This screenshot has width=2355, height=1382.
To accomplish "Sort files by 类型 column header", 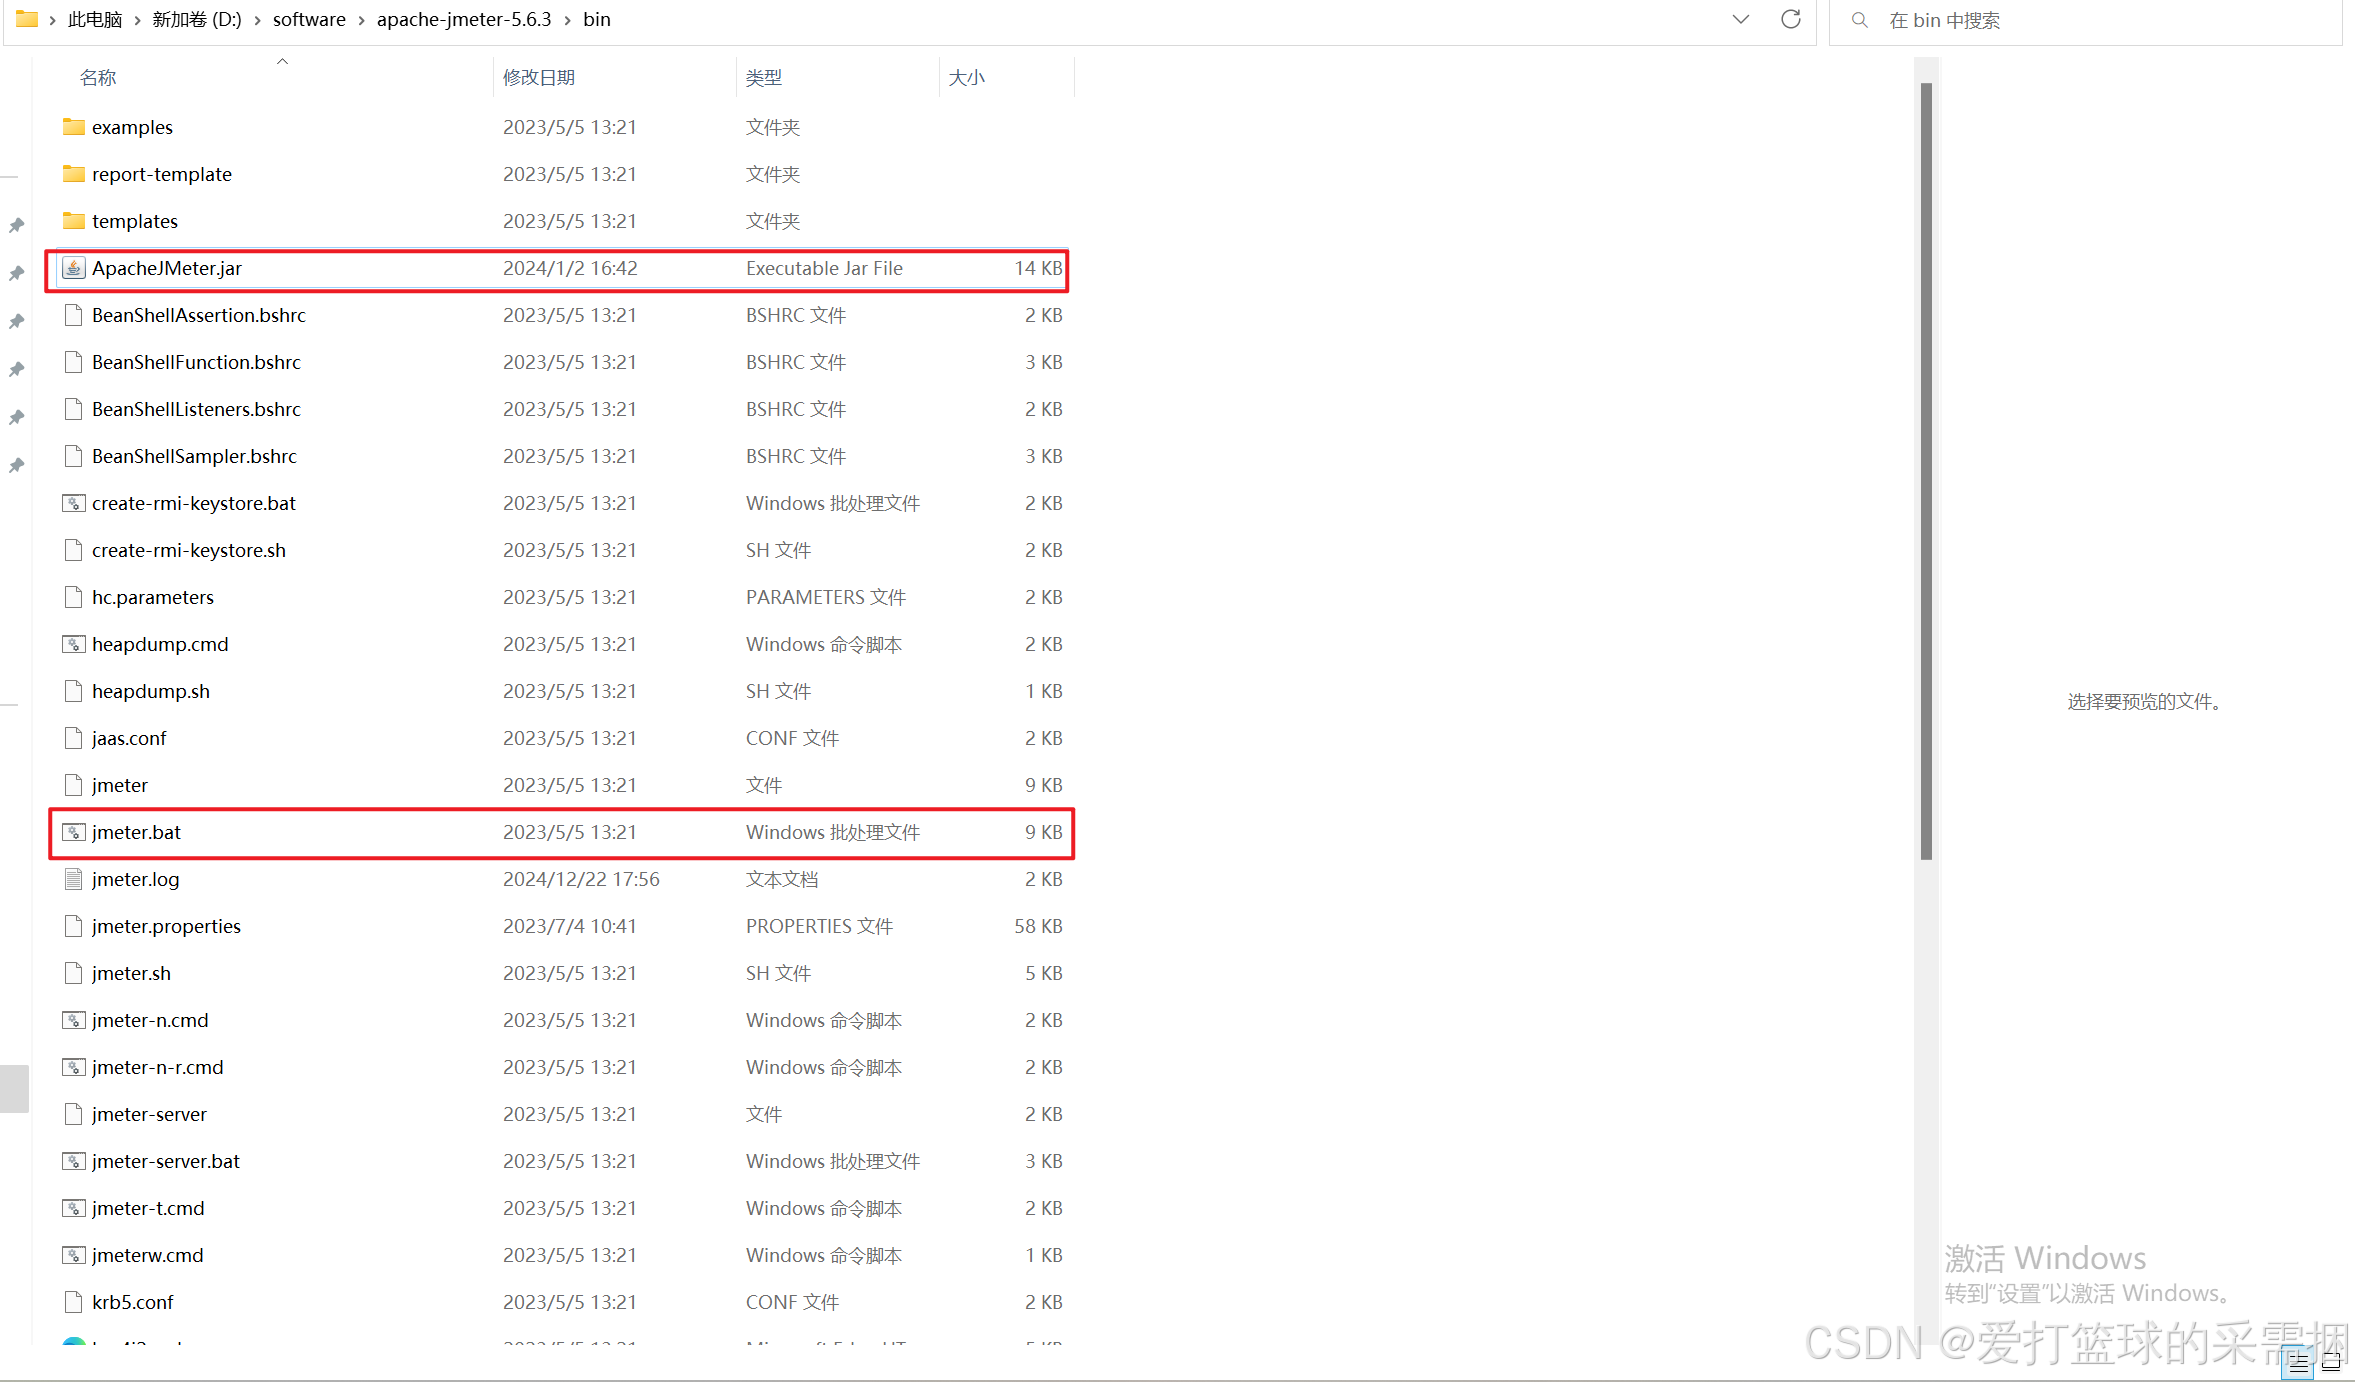I will click(x=763, y=77).
